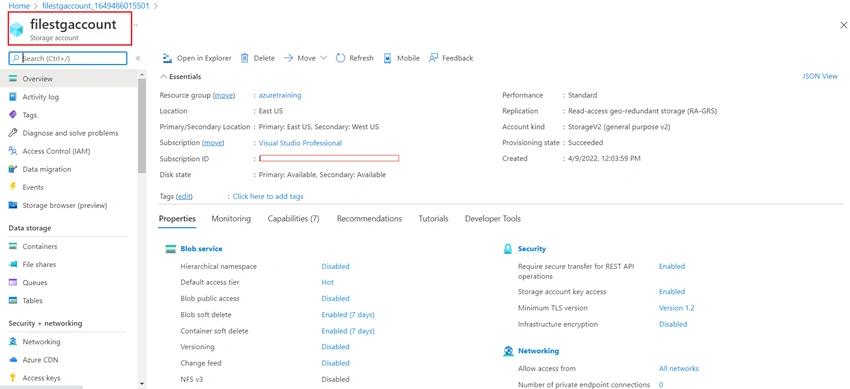Click the Security section heading link
850x389 pixels.
click(x=532, y=249)
